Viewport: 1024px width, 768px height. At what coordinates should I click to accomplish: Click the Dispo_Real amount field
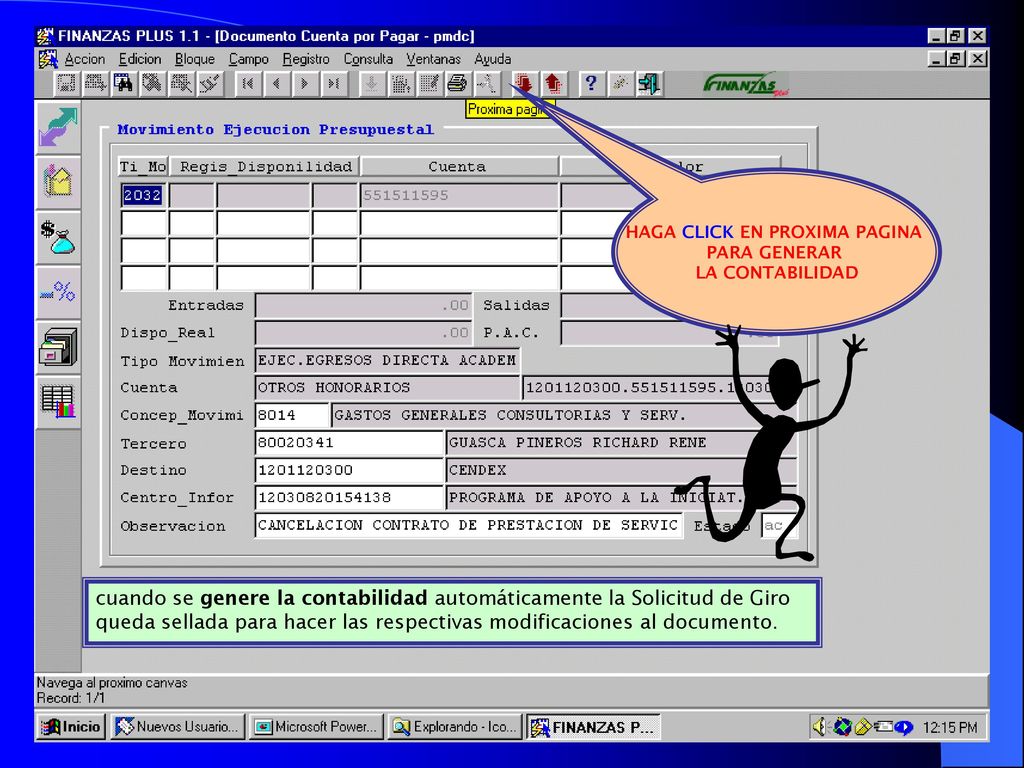pyautogui.click(x=364, y=332)
